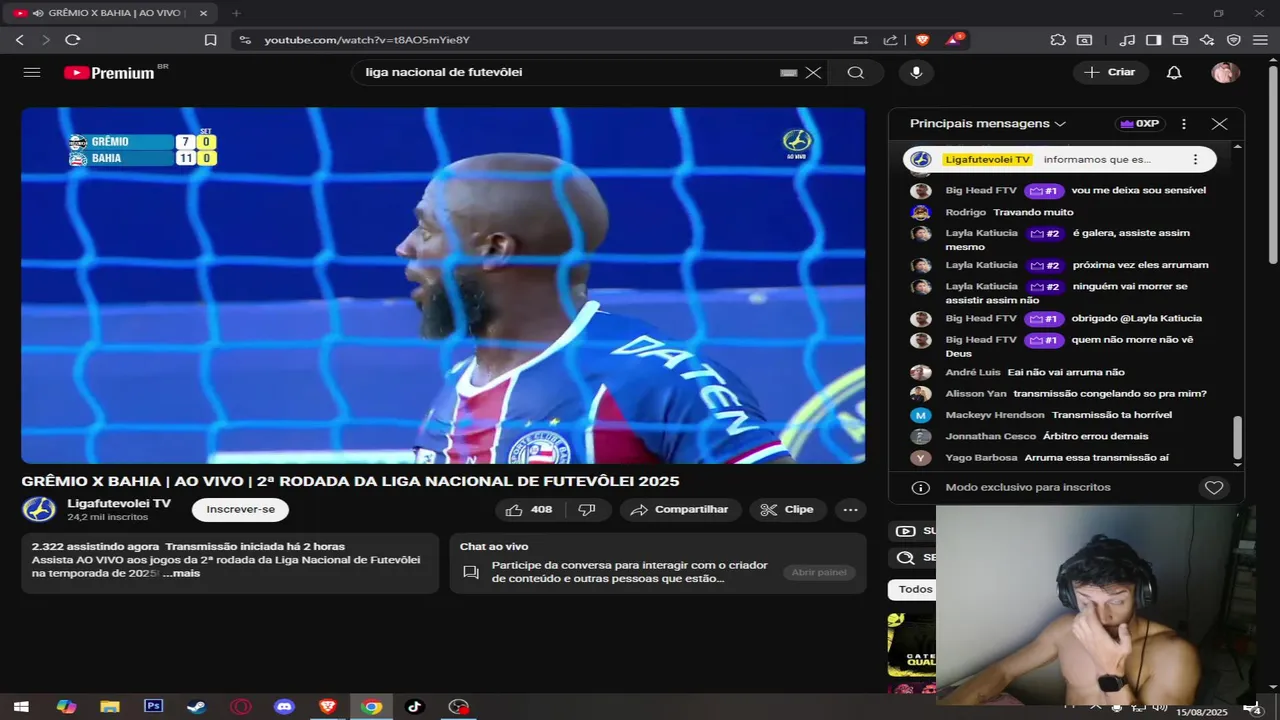Open more video actions three-dot menu
Viewport: 1280px width, 720px height.
click(x=850, y=509)
